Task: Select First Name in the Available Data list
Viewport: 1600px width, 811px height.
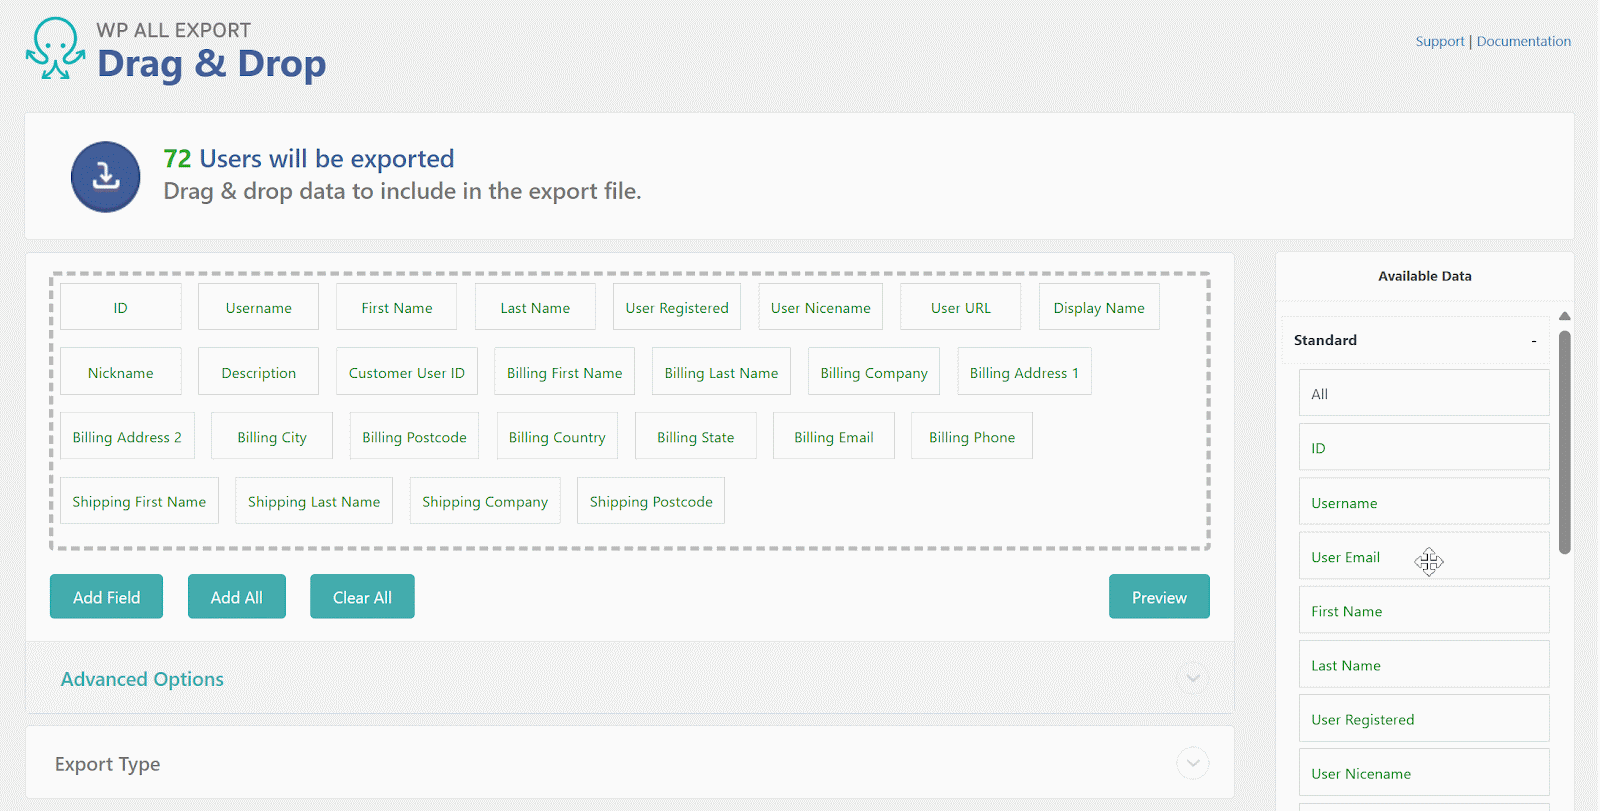Action: (1424, 609)
